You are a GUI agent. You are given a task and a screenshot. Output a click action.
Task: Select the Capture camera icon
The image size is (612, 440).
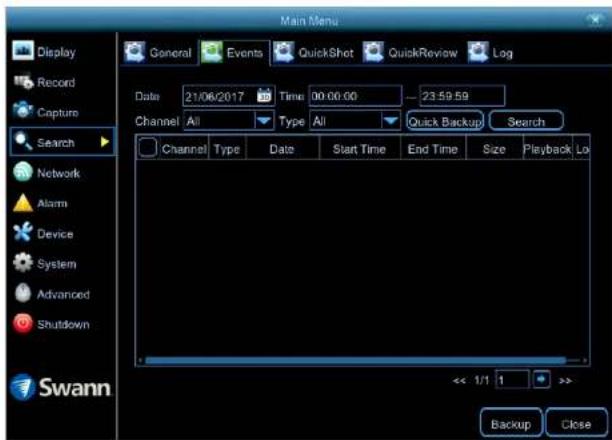23,110
